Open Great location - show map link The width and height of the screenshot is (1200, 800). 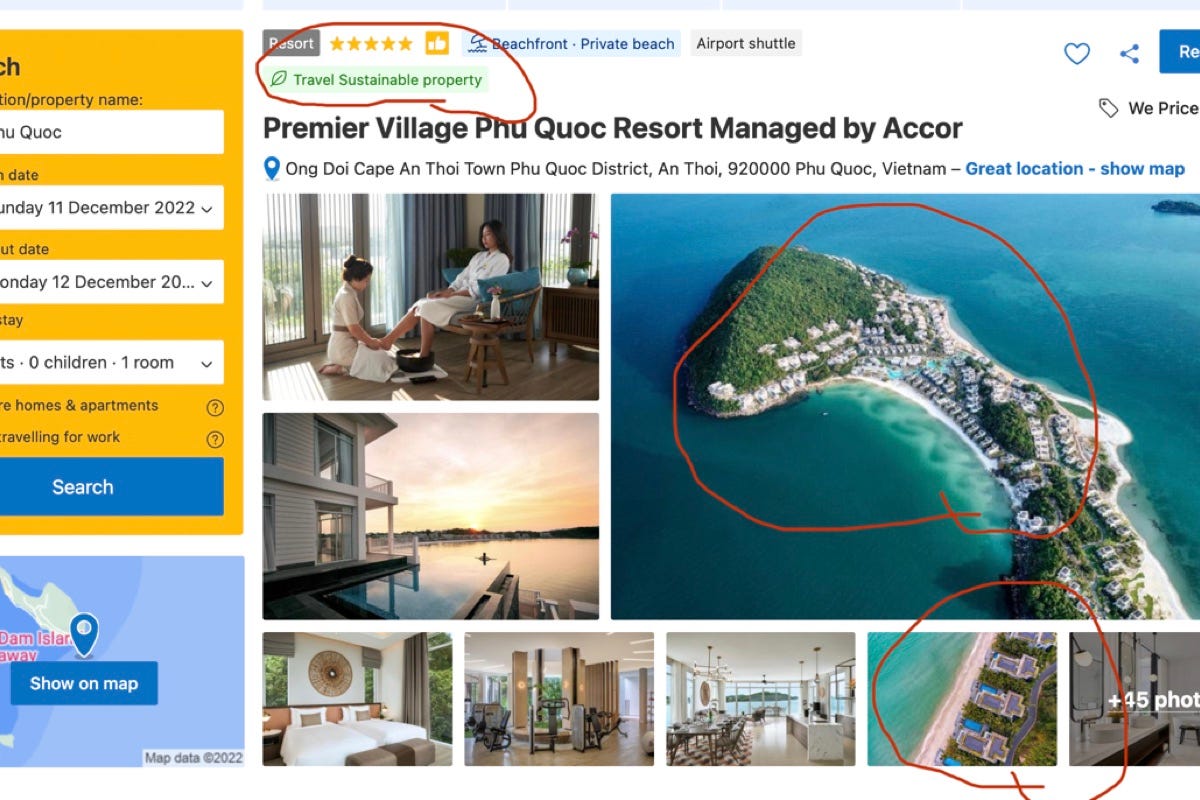click(x=1075, y=169)
